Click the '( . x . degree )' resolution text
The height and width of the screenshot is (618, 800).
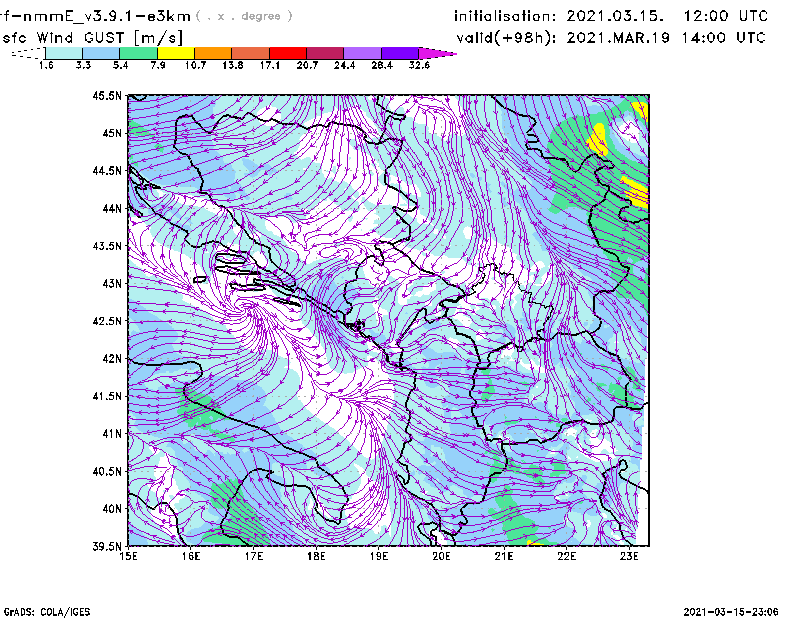(x=244, y=16)
